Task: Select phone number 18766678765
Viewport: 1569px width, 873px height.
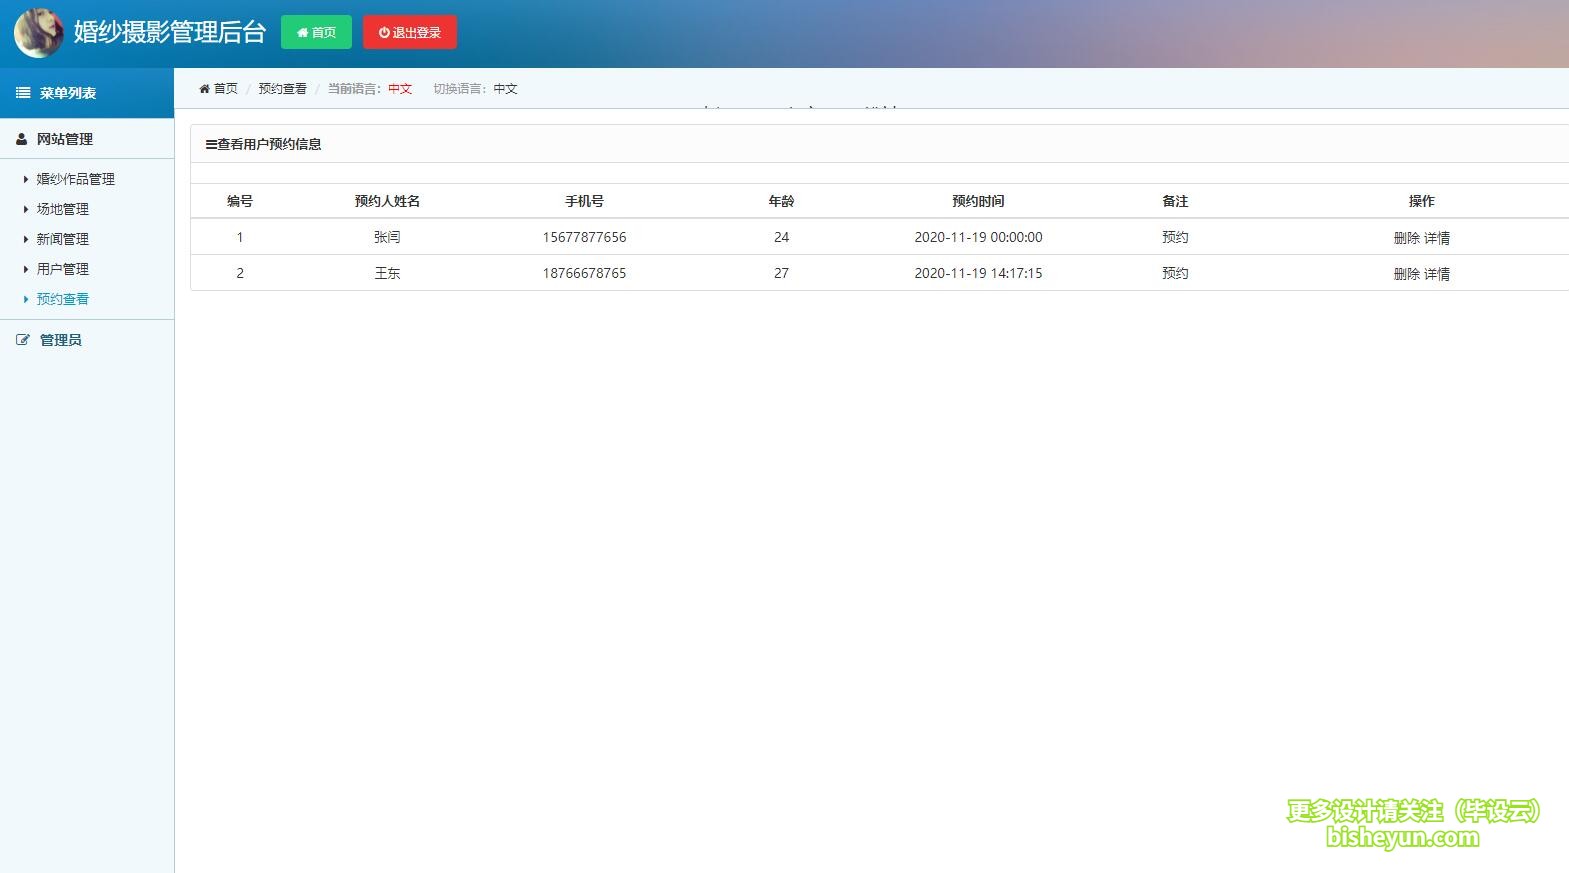Action: click(585, 273)
